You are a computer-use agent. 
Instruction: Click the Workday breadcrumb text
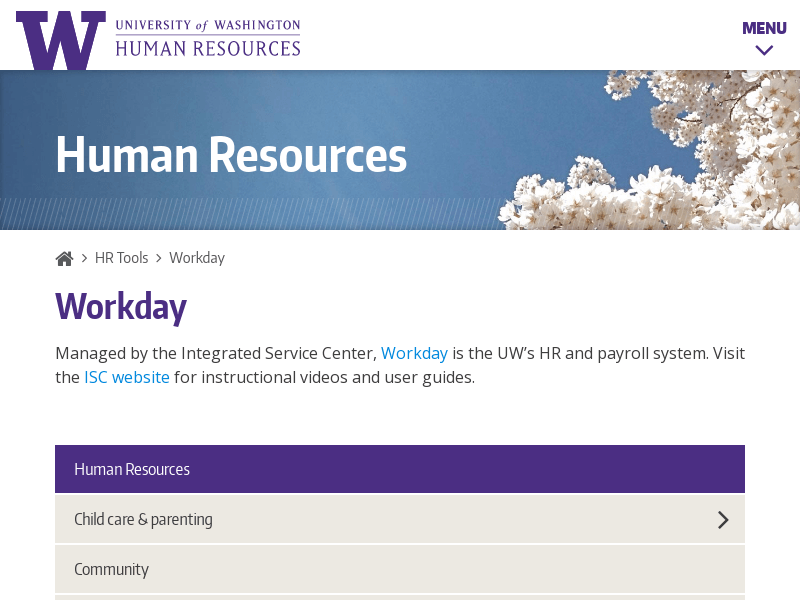click(x=197, y=258)
